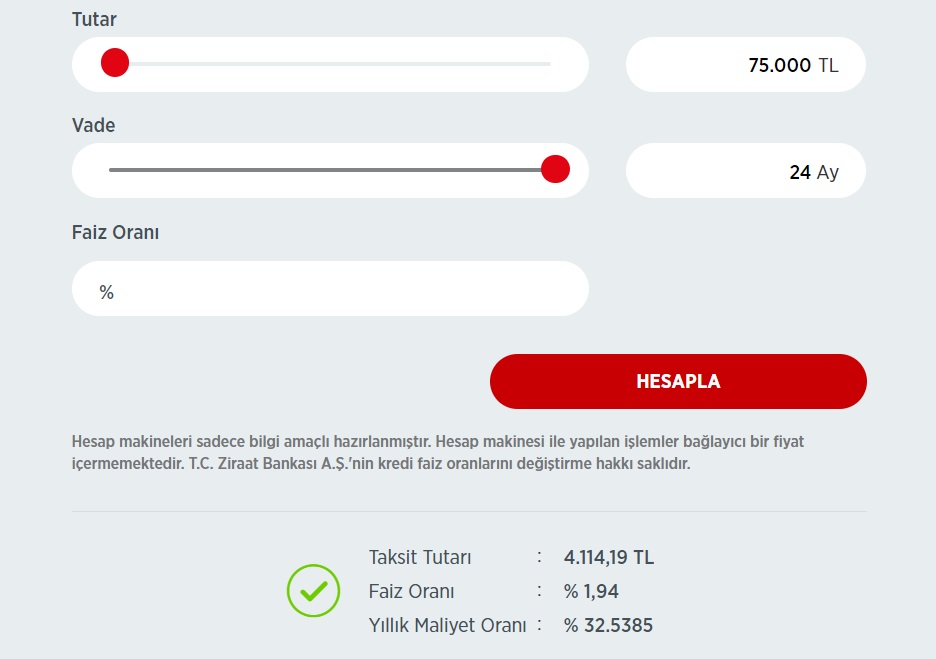This screenshot has width=936, height=659.
Task: Click the Faiz Oranı label above the input
Action: pos(115,232)
